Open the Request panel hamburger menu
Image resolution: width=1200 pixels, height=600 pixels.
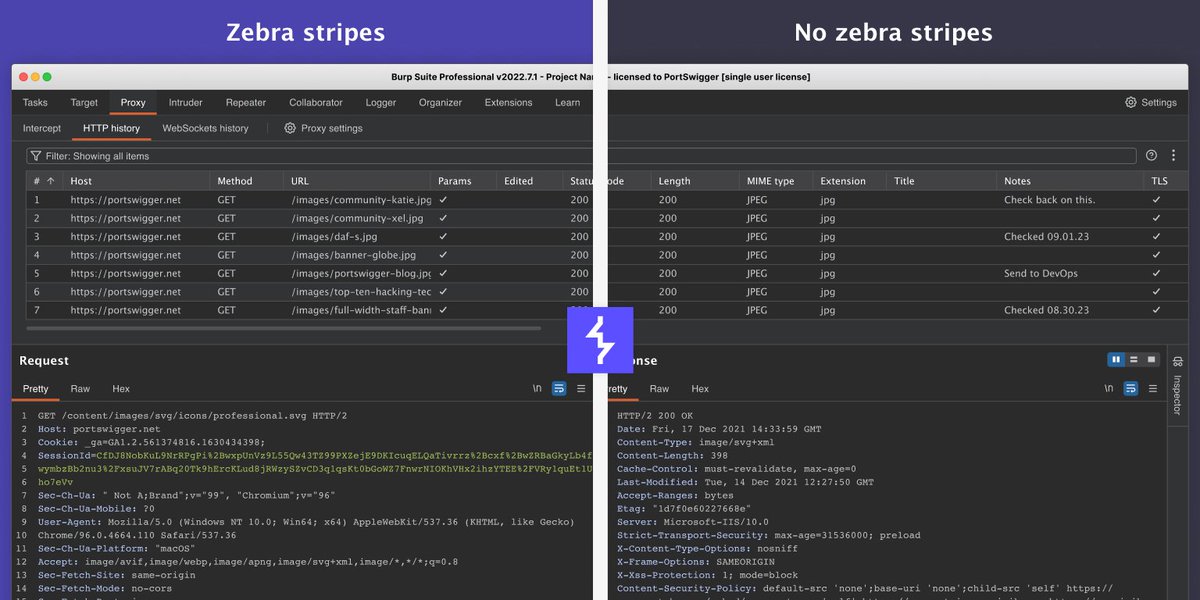tap(581, 388)
